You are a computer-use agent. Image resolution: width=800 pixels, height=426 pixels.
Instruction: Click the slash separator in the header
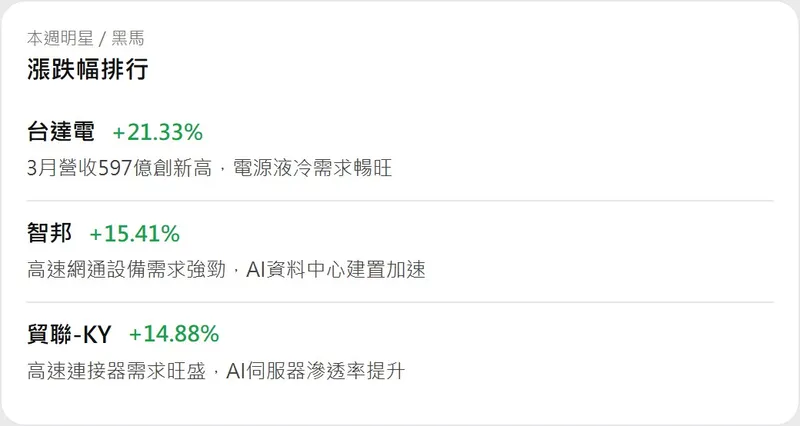coord(102,39)
